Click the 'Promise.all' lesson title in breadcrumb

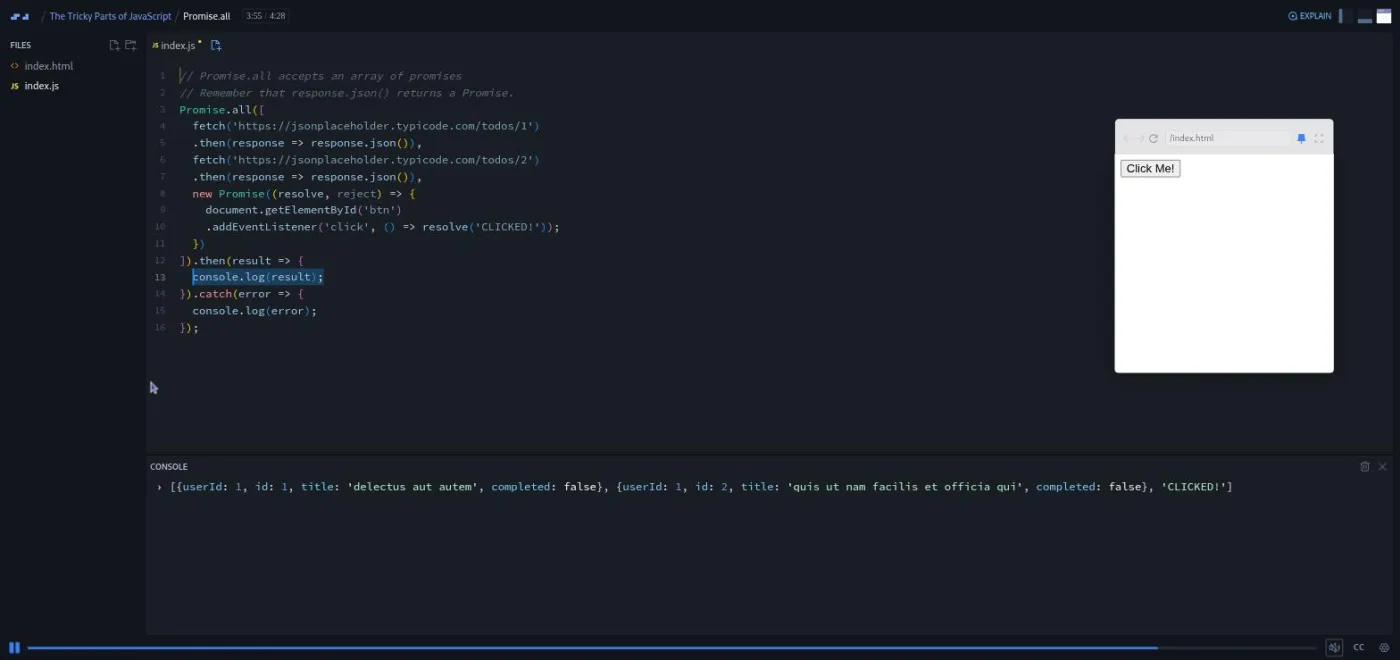point(207,16)
